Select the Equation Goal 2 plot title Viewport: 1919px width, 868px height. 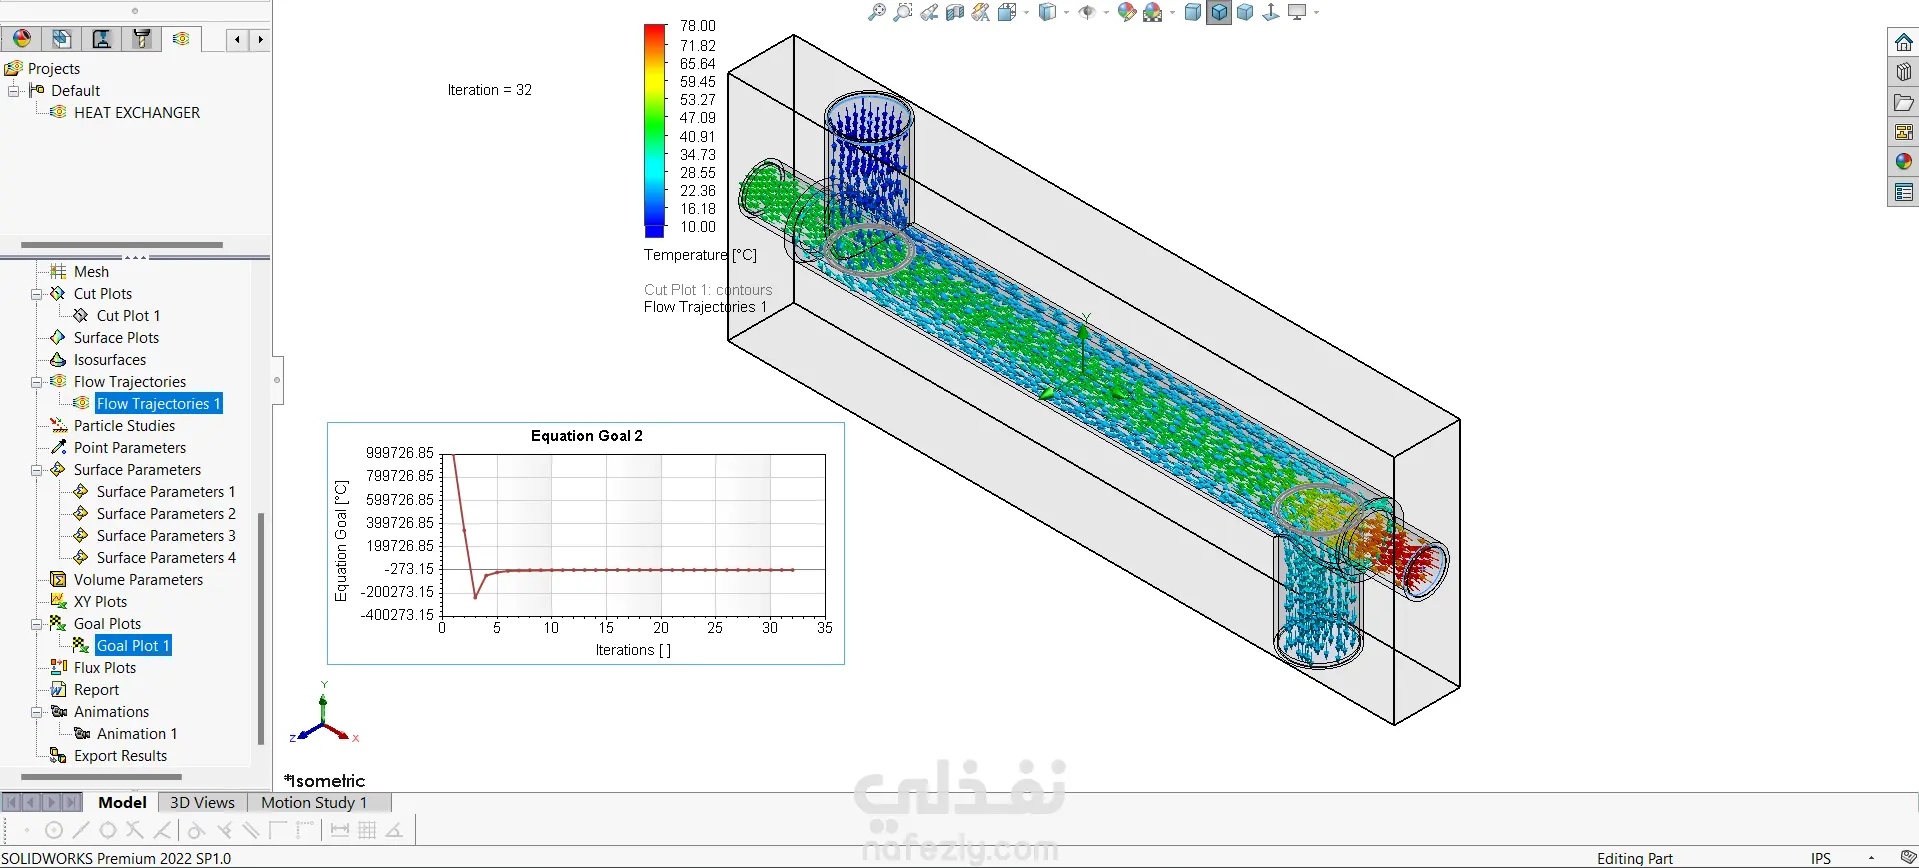pos(587,436)
